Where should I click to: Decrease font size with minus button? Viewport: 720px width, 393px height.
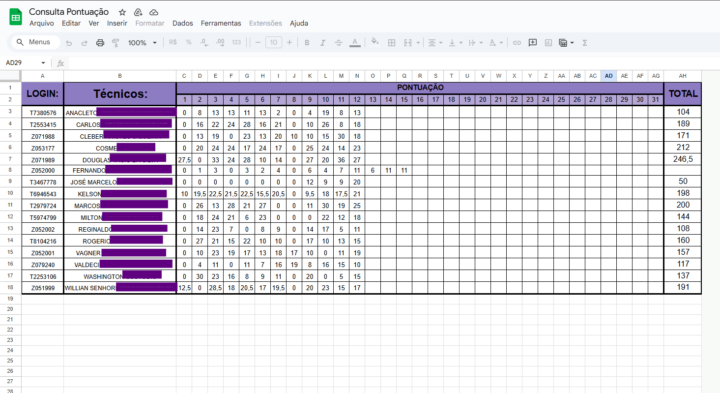(x=258, y=42)
